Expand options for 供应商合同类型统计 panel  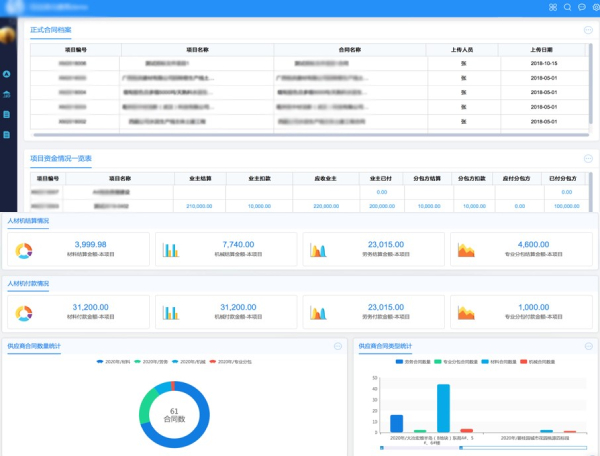click(588, 347)
